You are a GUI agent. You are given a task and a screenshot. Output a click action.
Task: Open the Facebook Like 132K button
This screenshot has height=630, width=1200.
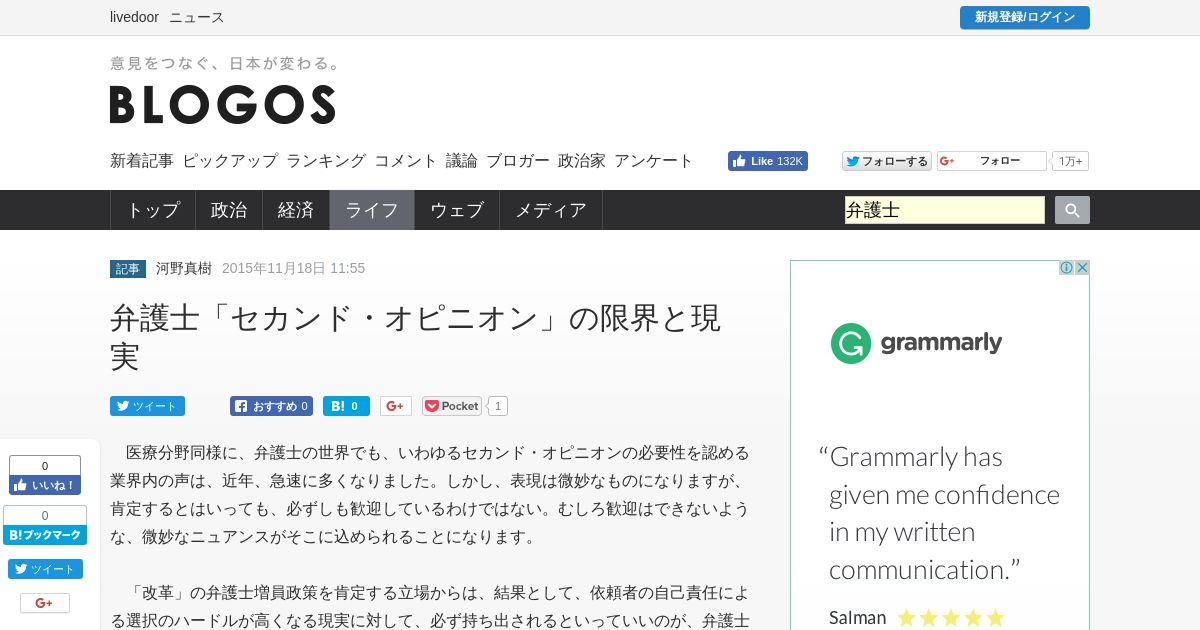768,161
